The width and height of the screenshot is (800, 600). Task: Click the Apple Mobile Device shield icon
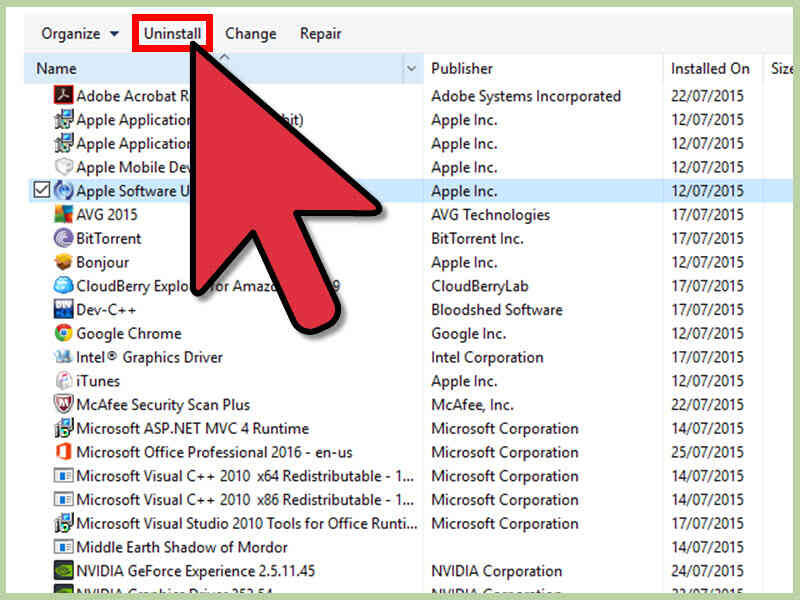point(63,167)
